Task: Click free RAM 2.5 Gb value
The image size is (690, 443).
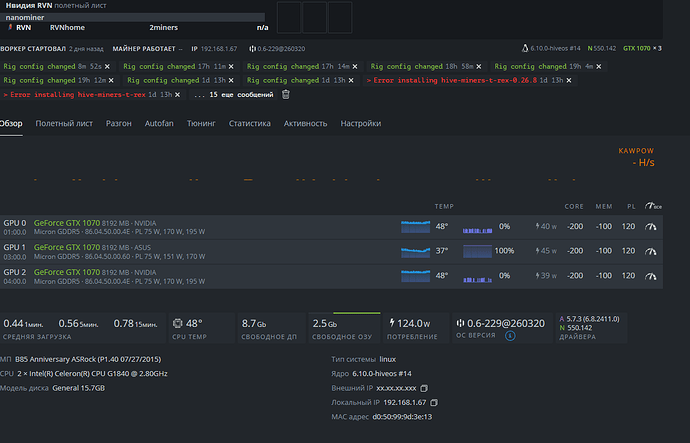Action: point(325,324)
